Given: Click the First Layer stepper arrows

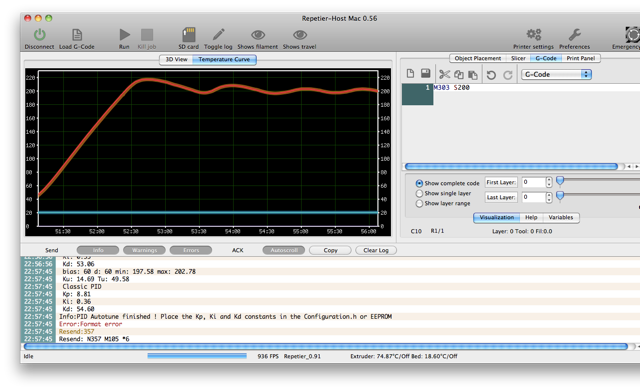Looking at the screenshot, I should tap(549, 182).
